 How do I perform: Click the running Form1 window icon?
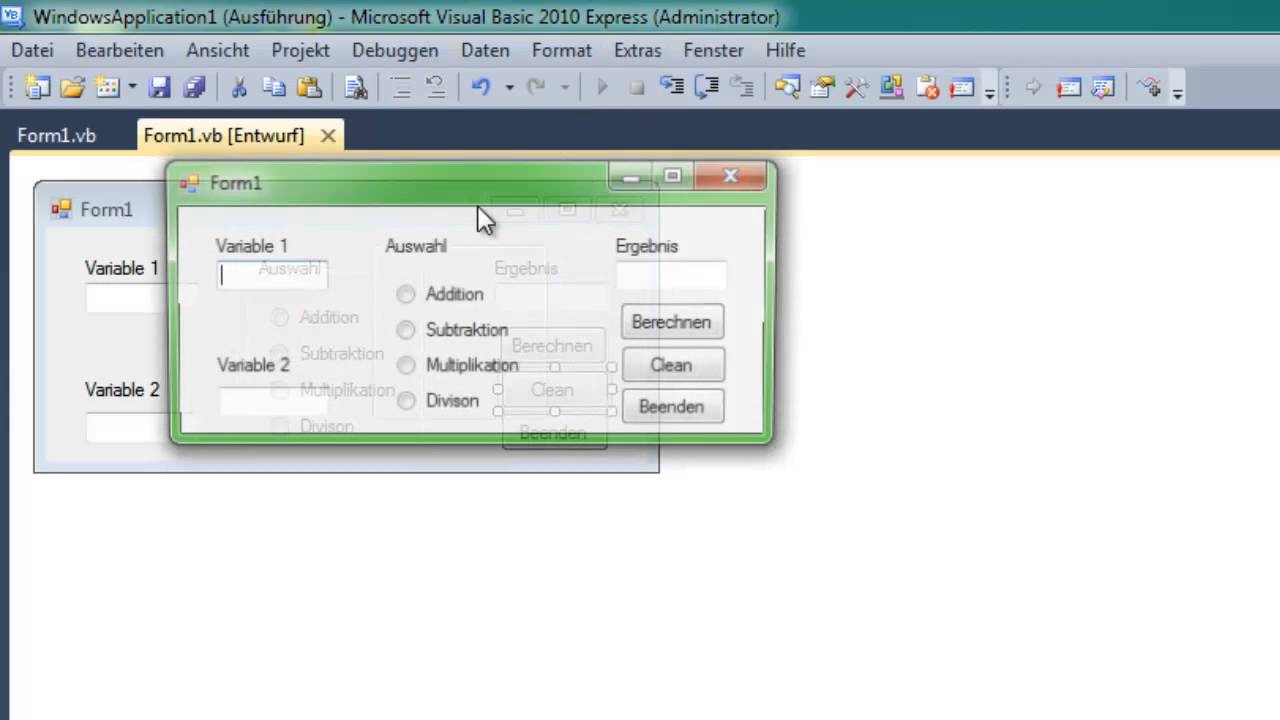coord(189,183)
